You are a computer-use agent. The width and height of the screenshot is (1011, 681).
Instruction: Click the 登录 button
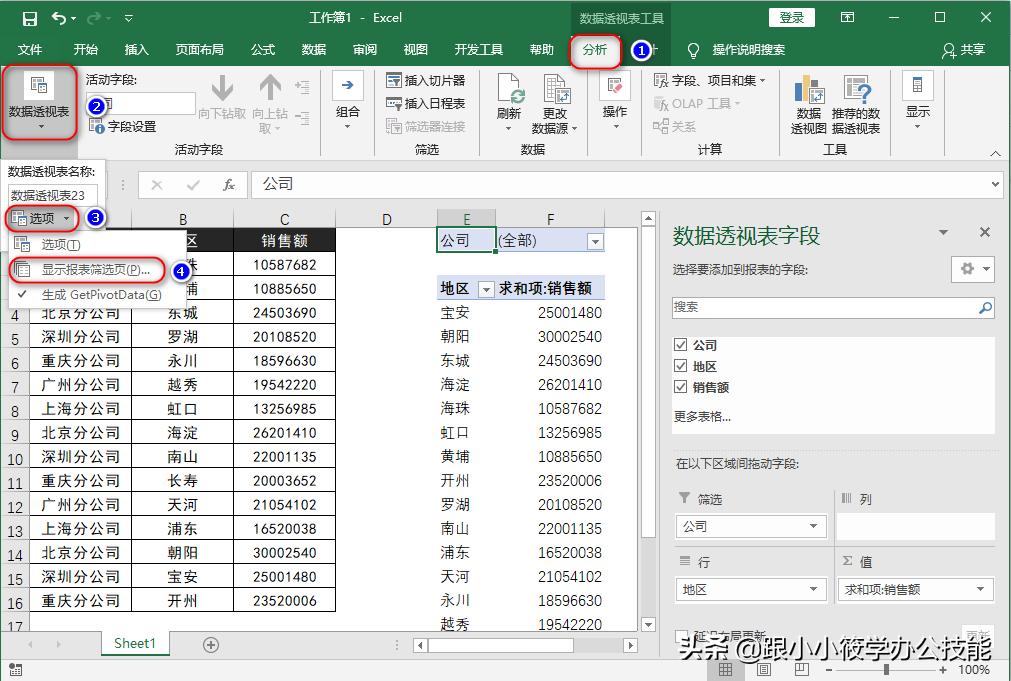[793, 17]
